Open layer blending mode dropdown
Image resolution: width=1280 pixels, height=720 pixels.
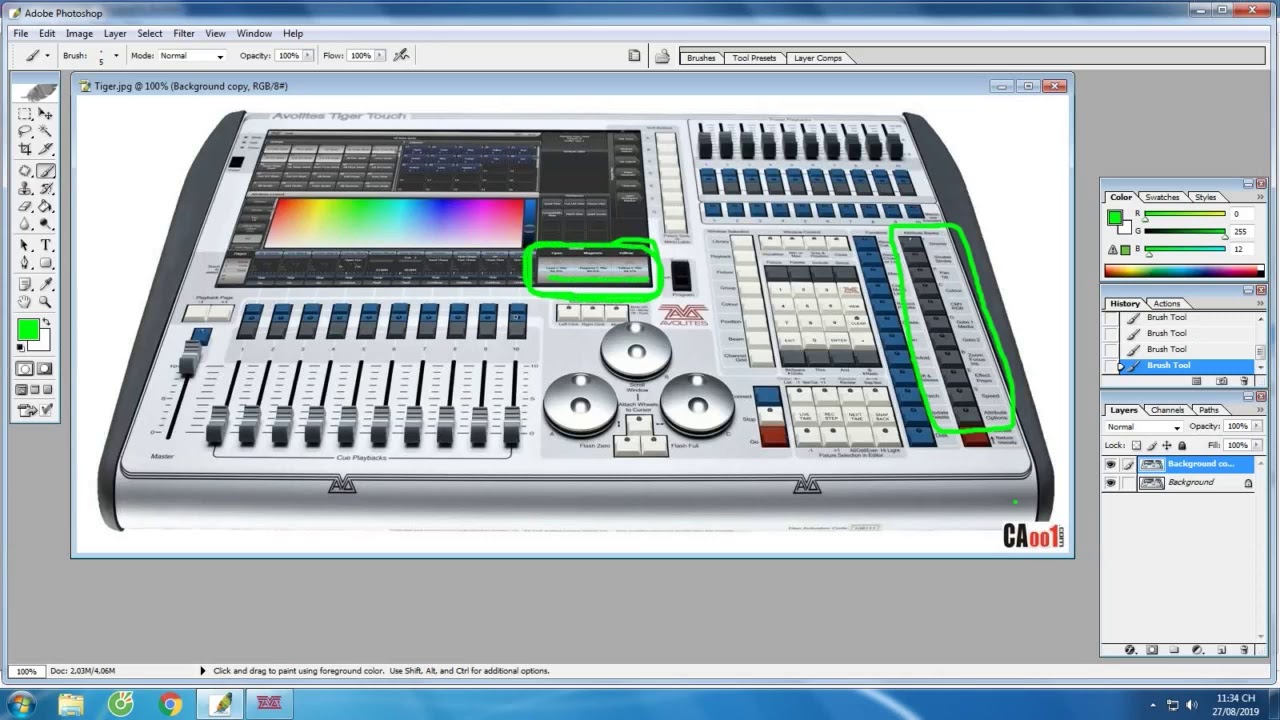click(1143, 427)
